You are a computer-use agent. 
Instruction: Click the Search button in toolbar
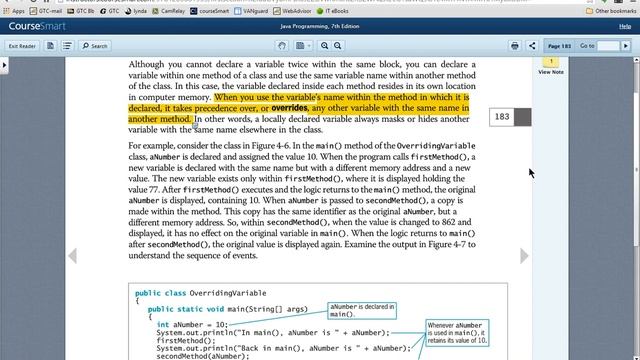click(x=95, y=46)
